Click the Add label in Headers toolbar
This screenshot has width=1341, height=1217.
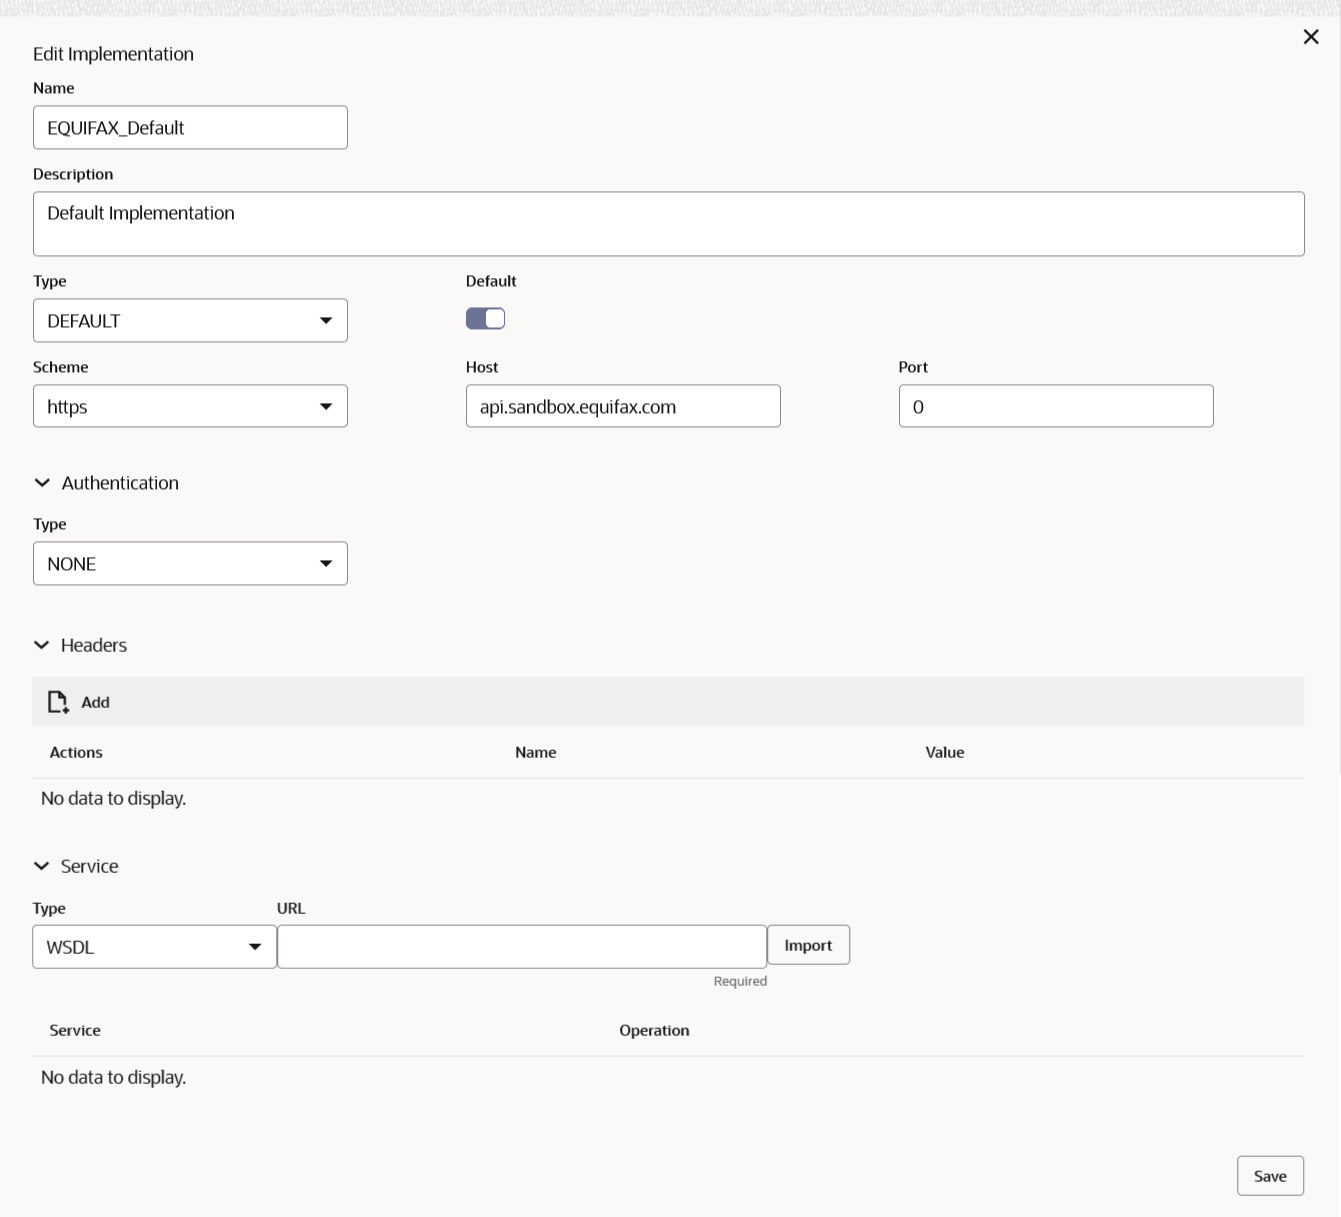pos(95,702)
